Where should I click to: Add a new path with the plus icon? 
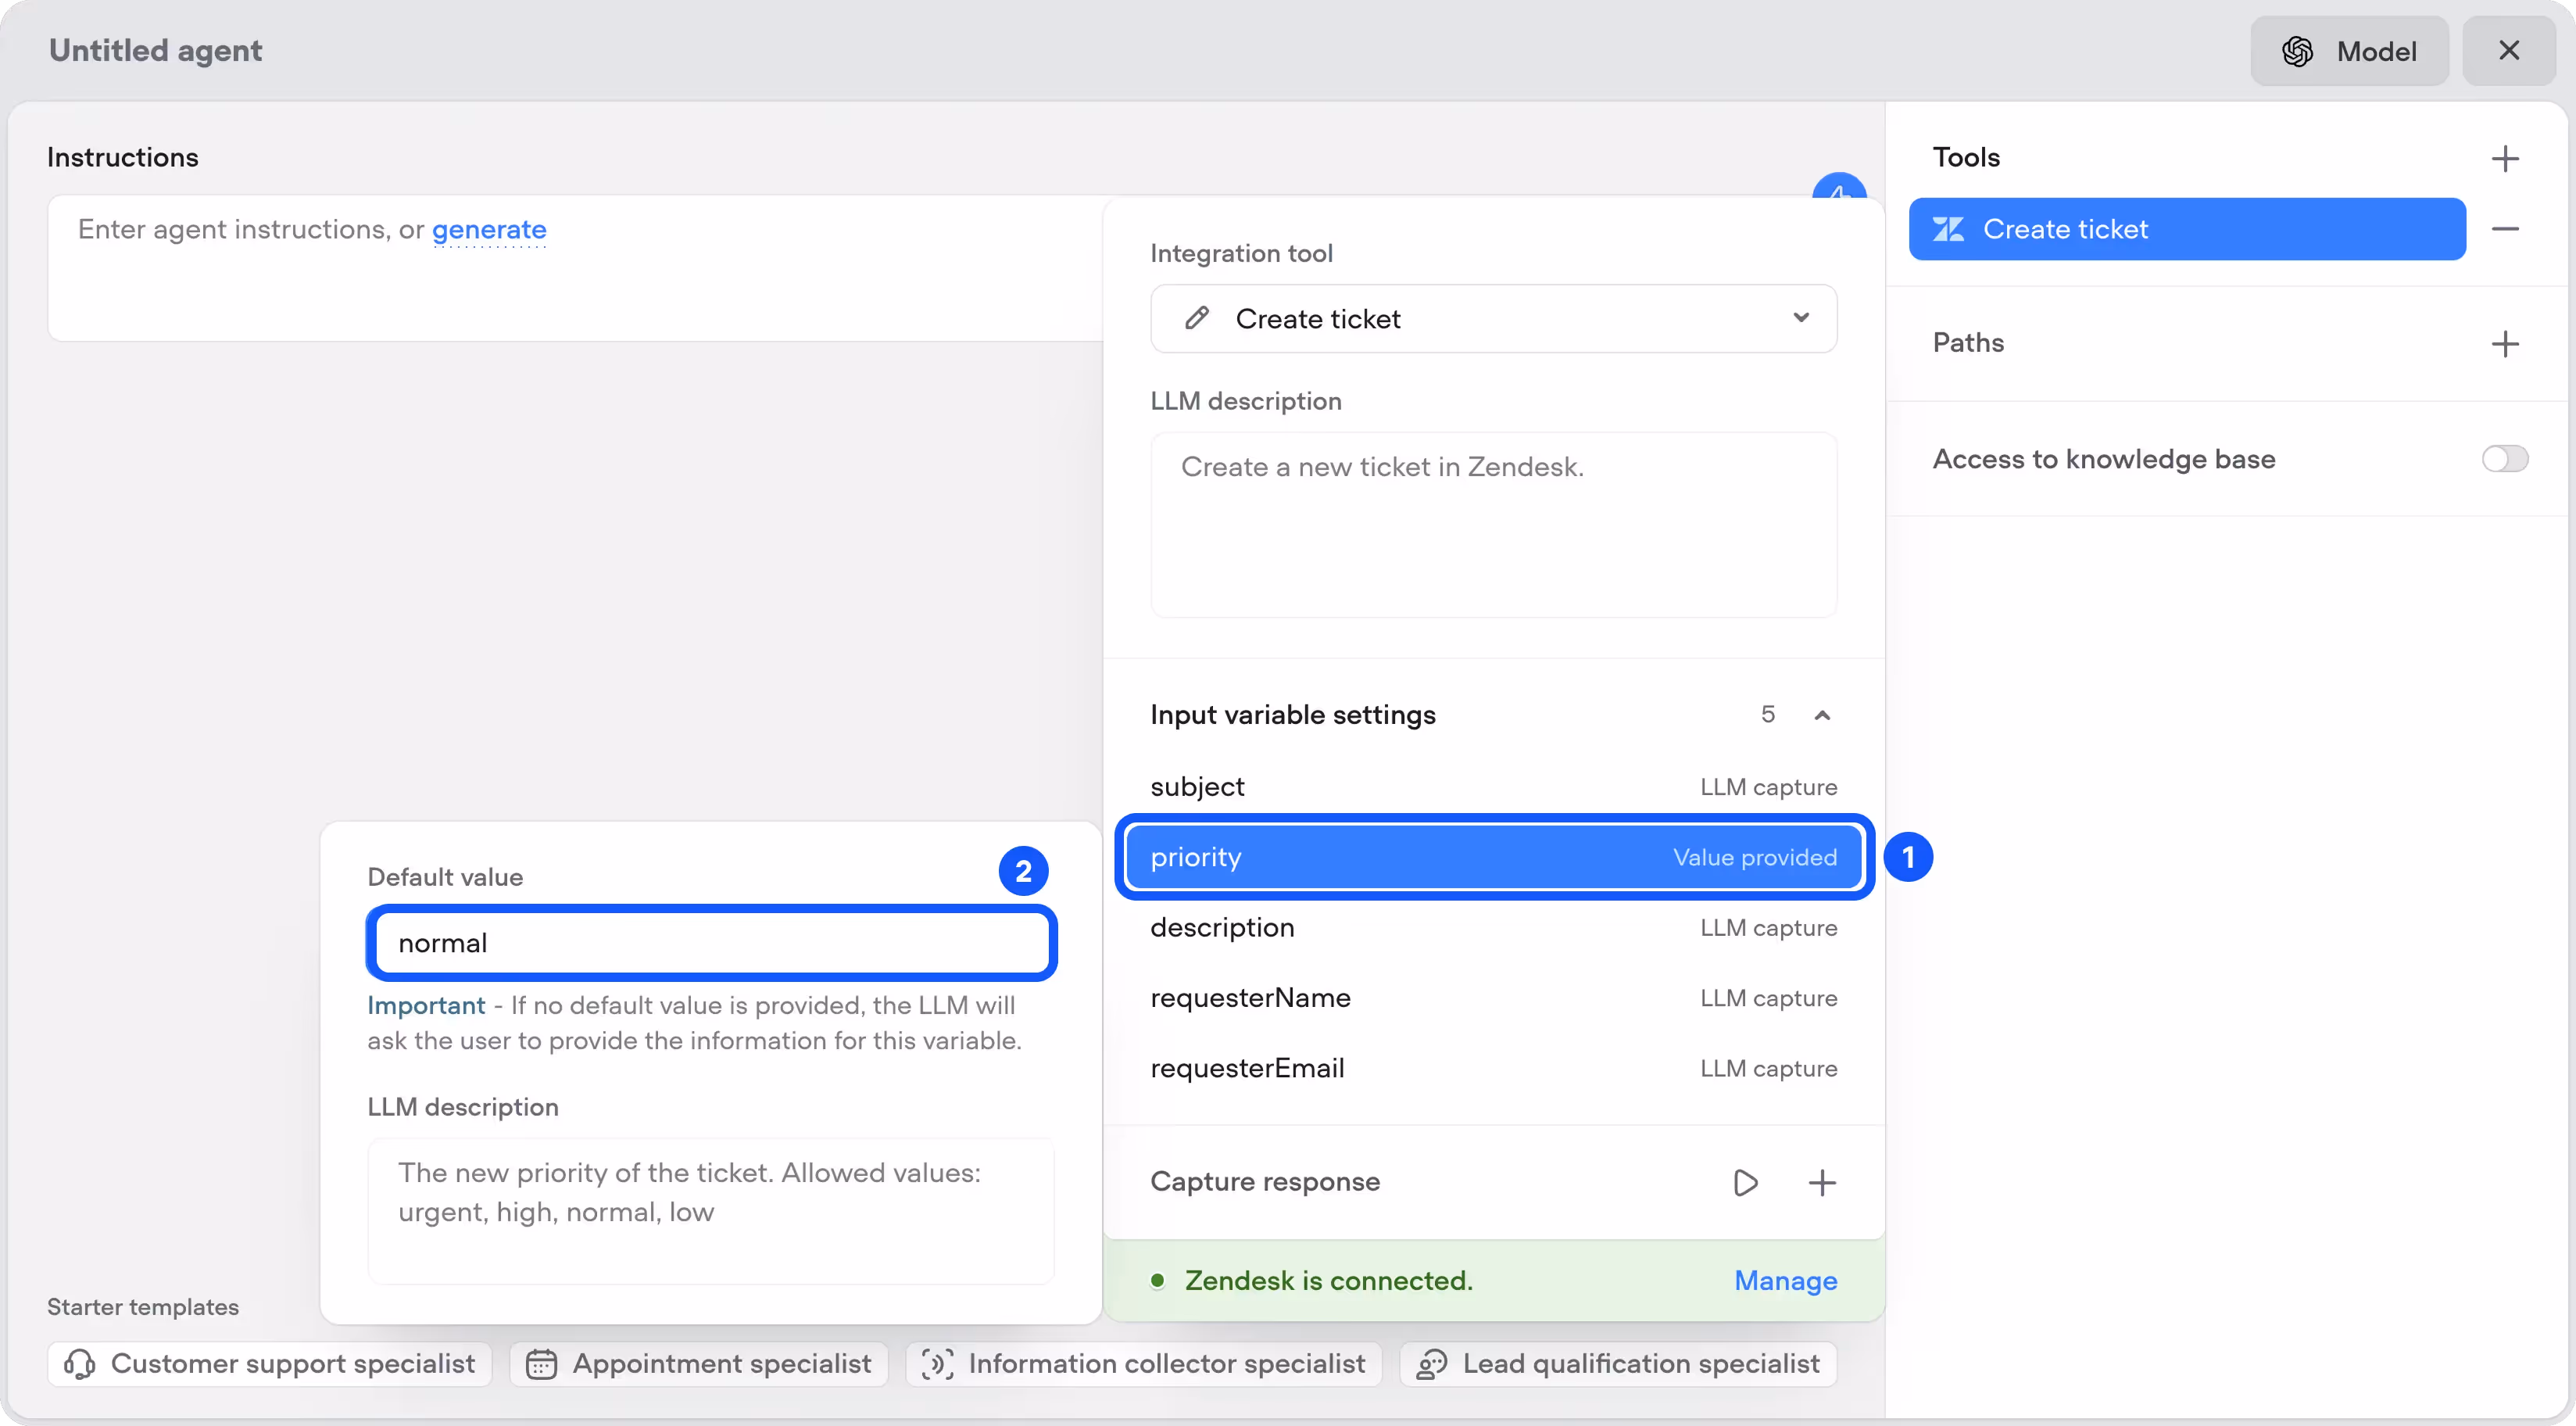point(2504,344)
